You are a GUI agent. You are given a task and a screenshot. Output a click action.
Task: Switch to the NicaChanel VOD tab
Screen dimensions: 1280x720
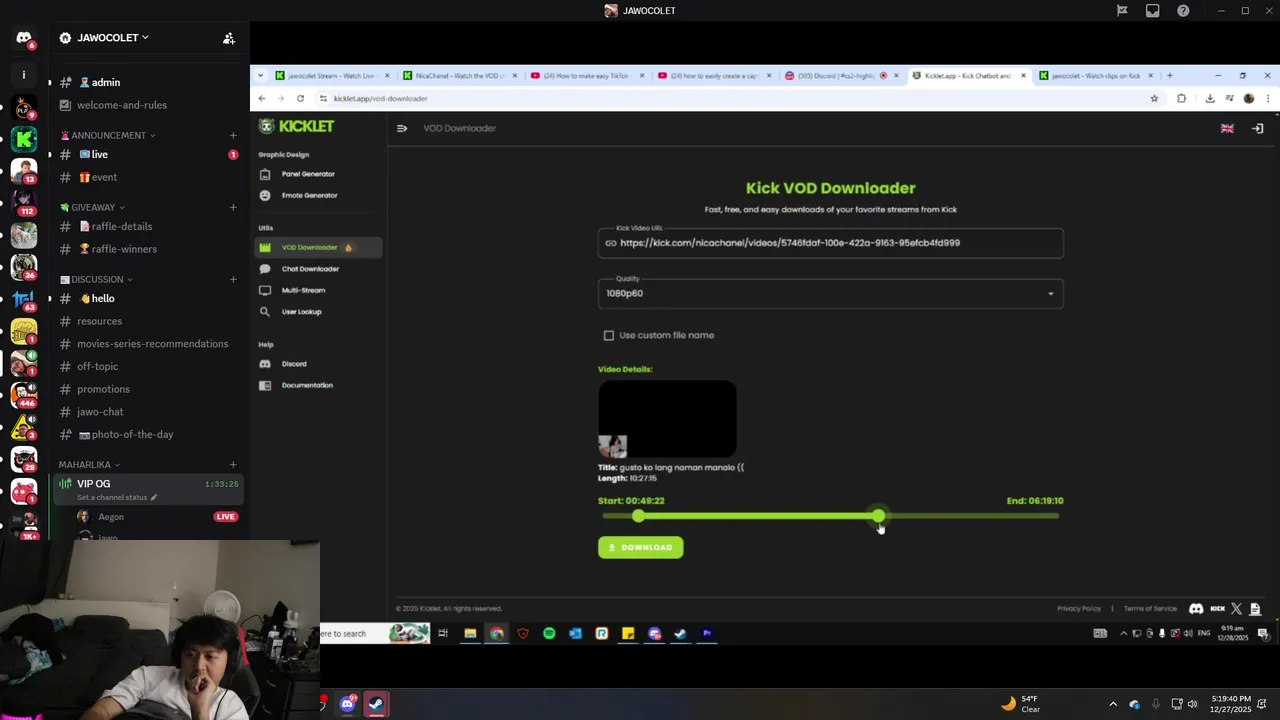point(459,75)
